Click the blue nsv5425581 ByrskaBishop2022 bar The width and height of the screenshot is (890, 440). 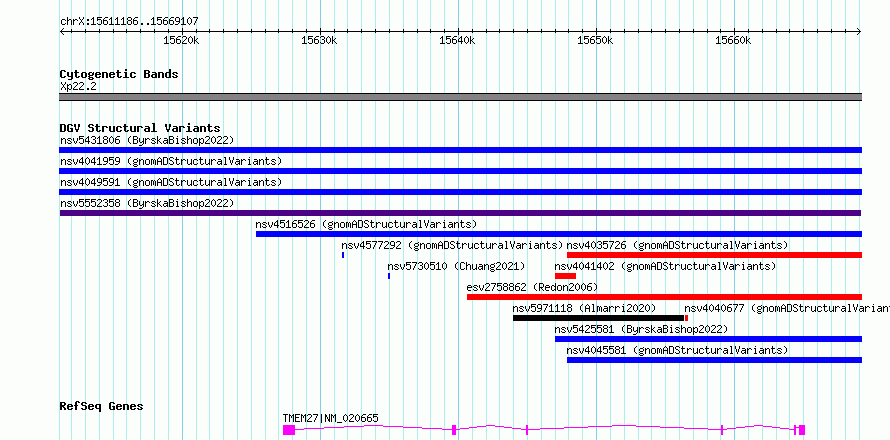pyautogui.click(x=708, y=339)
